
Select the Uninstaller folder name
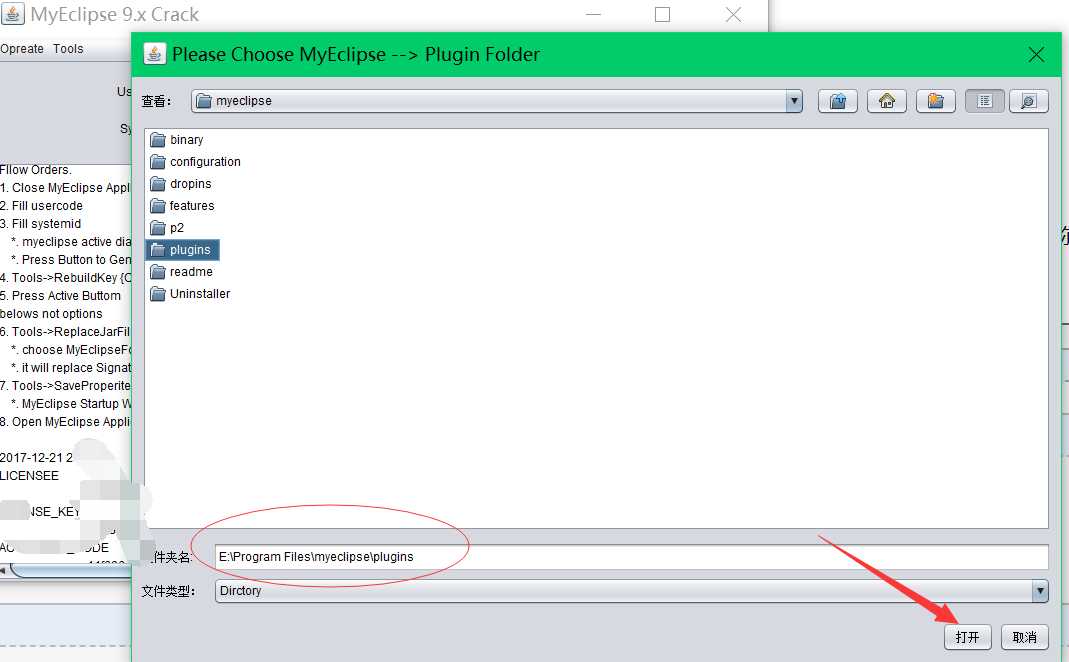(x=200, y=294)
